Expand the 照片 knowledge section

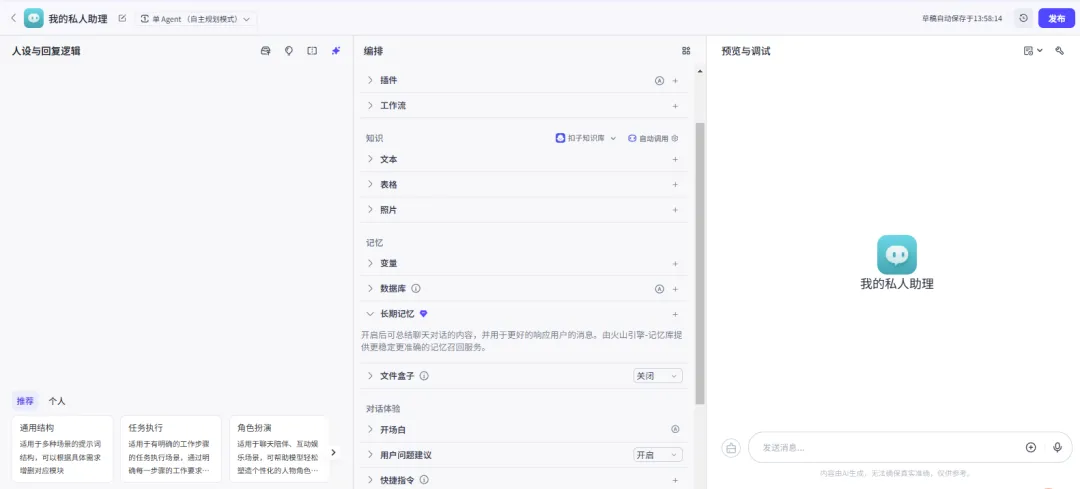[370, 210]
